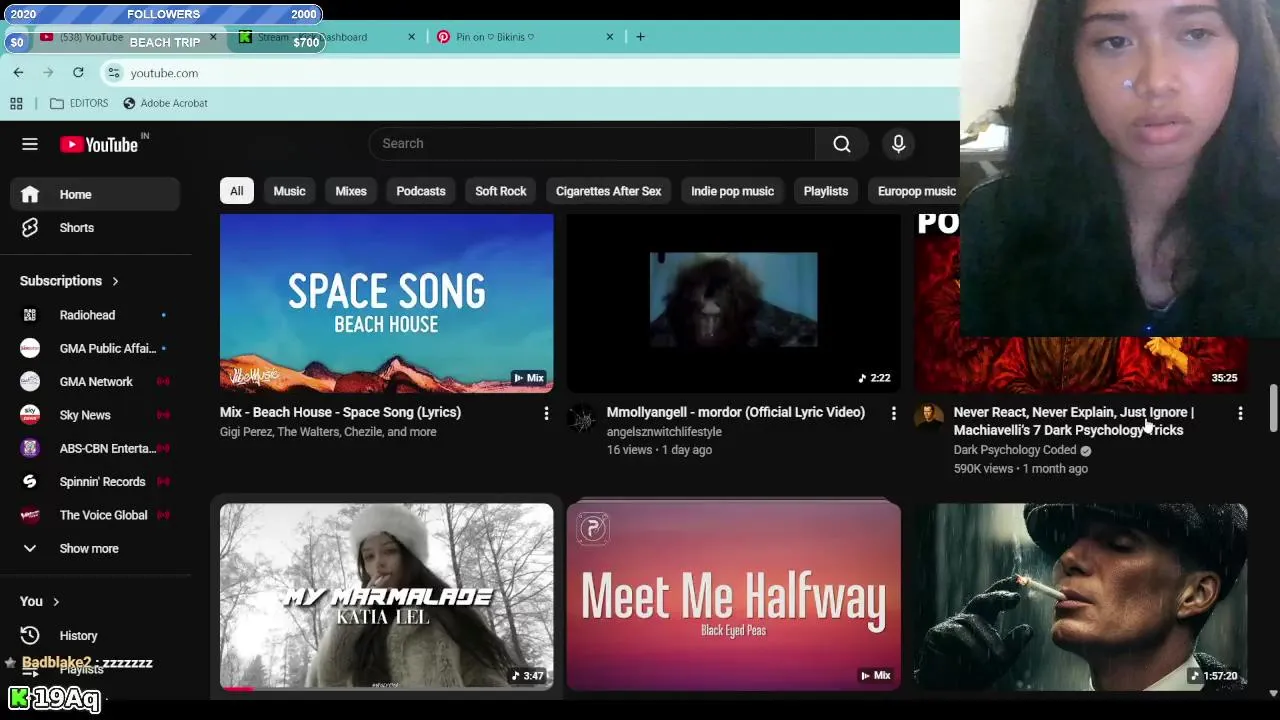Open more options for mordor lyric video
The image size is (1280, 720).
point(893,413)
